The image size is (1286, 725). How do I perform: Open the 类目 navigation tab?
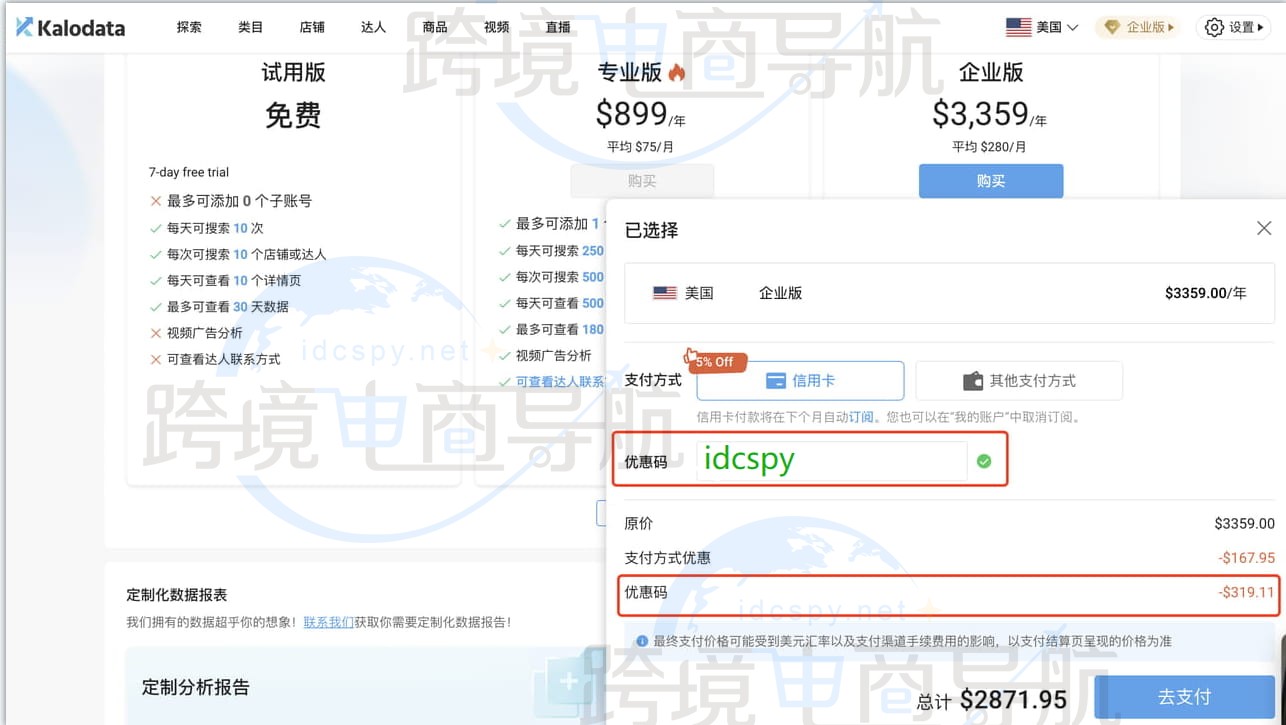[250, 27]
